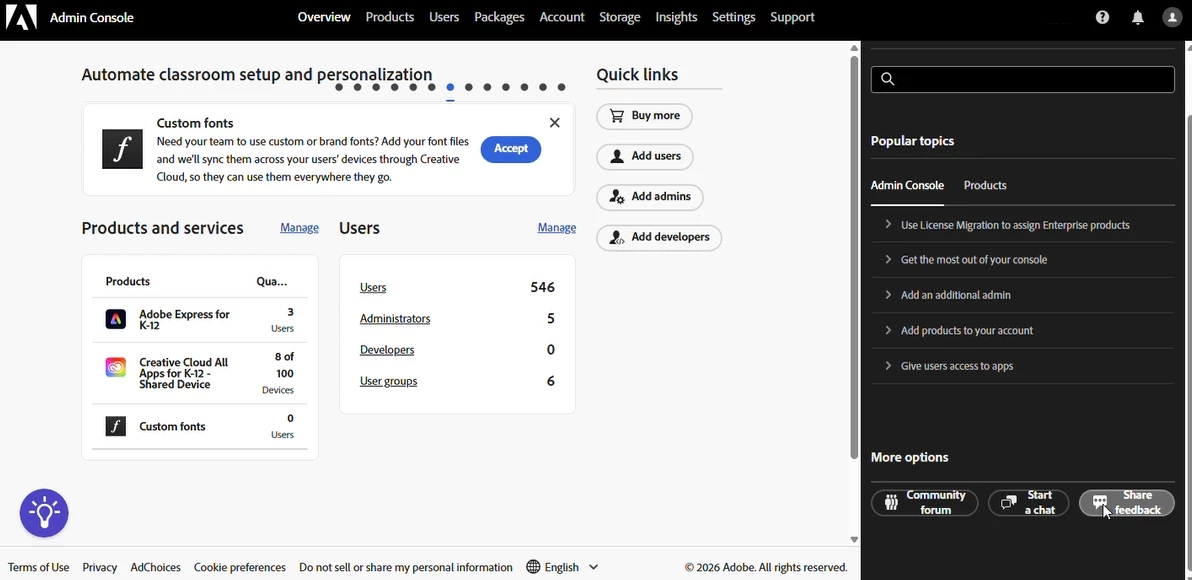Click the main page vertical scrollbar thumb
The height and width of the screenshot is (580, 1192).
point(854,256)
